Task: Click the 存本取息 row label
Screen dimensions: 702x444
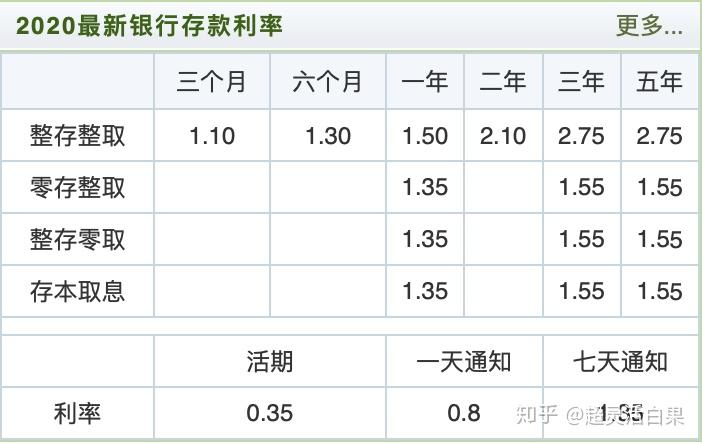Action: click(x=77, y=291)
